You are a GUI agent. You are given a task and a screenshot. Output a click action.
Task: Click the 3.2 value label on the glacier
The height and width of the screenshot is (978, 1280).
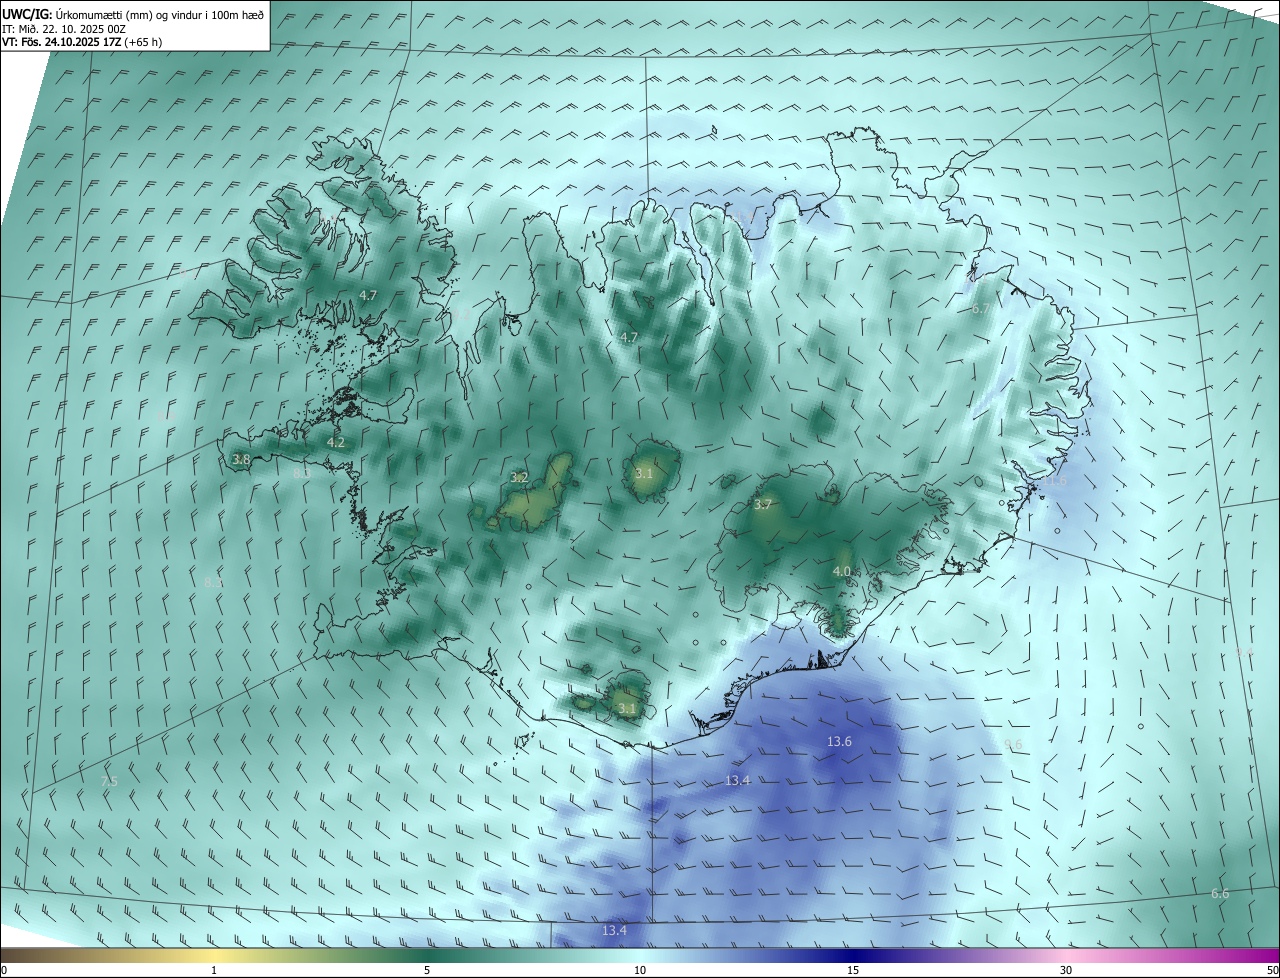pyautogui.click(x=519, y=478)
